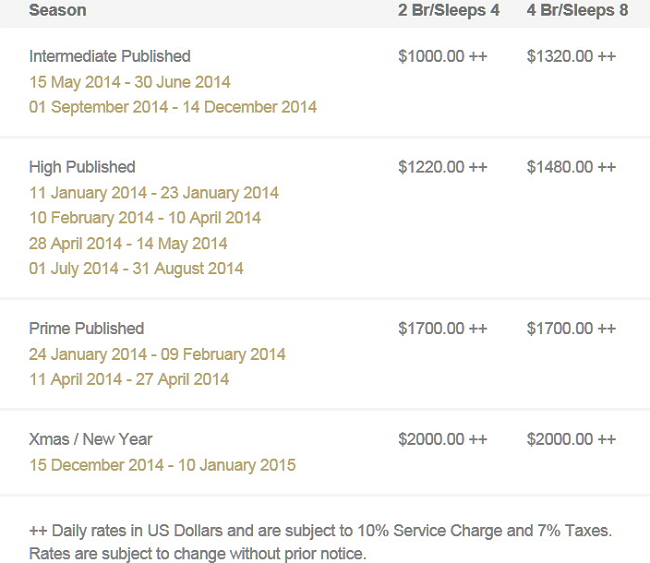Image resolution: width=650 pixels, height=563 pixels.
Task: Select the 4 Br/Sleeps 8 column header
Action: click(x=577, y=10)
